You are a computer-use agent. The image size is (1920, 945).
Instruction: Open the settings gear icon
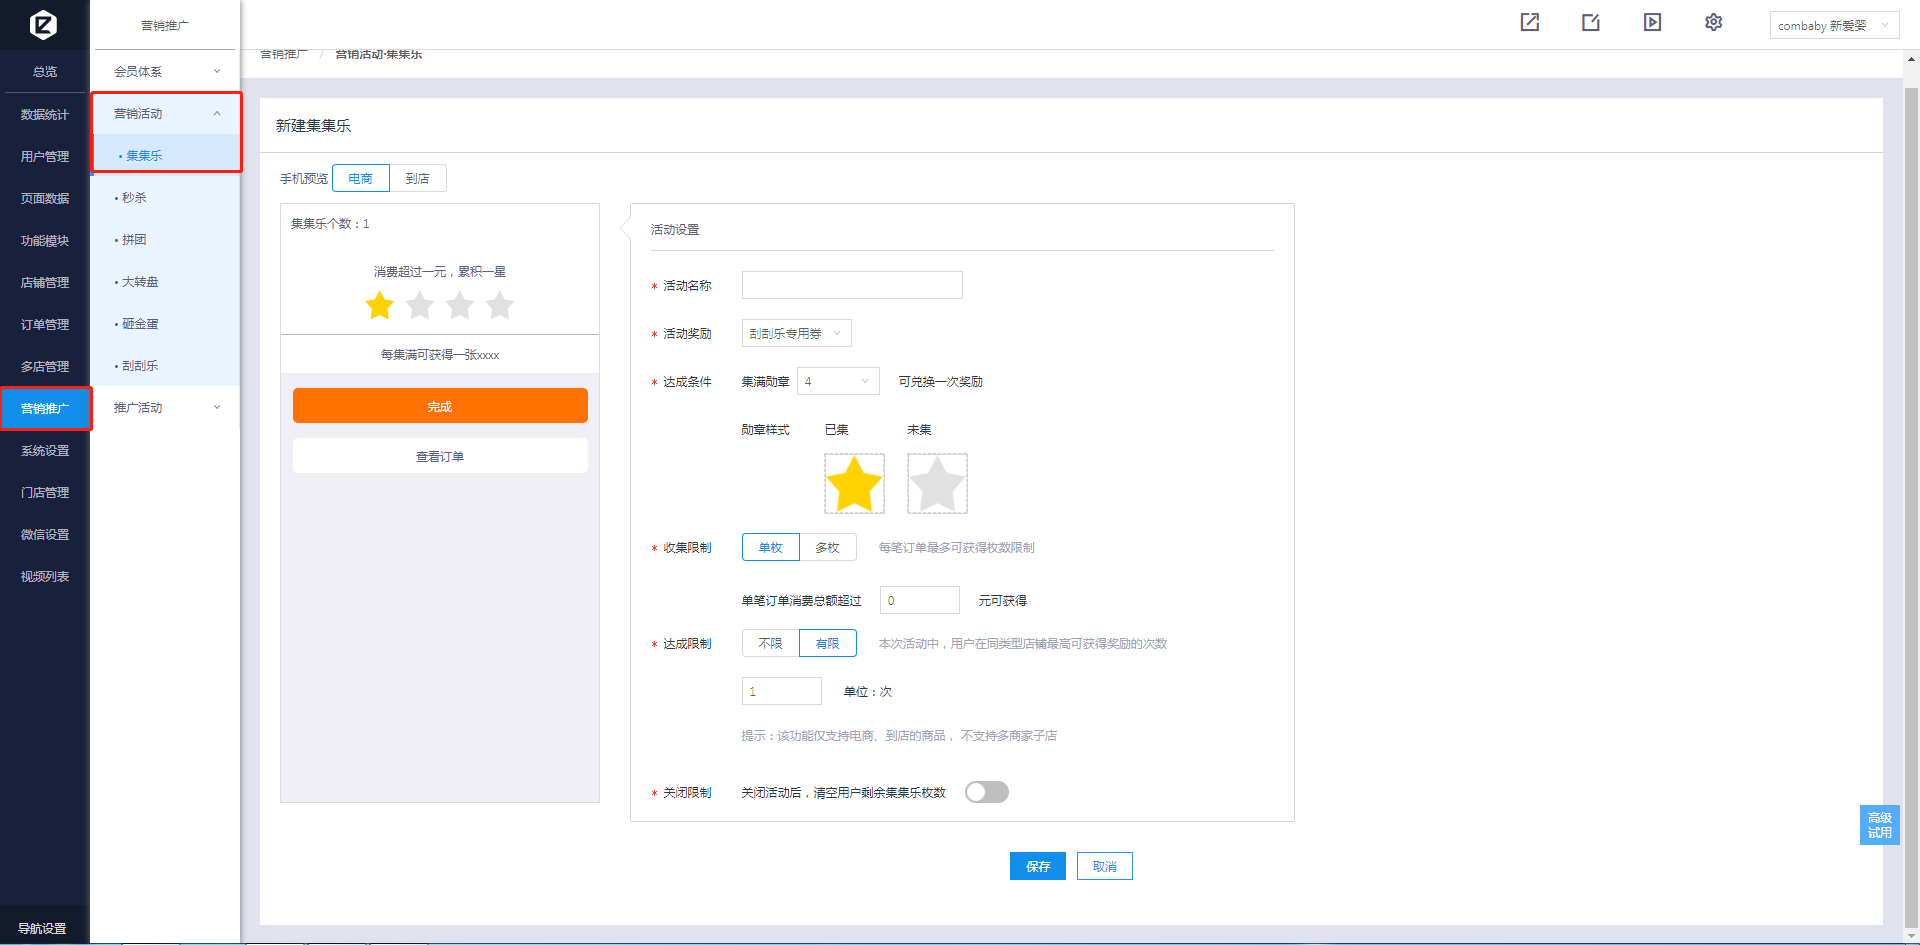point(1713,23)
